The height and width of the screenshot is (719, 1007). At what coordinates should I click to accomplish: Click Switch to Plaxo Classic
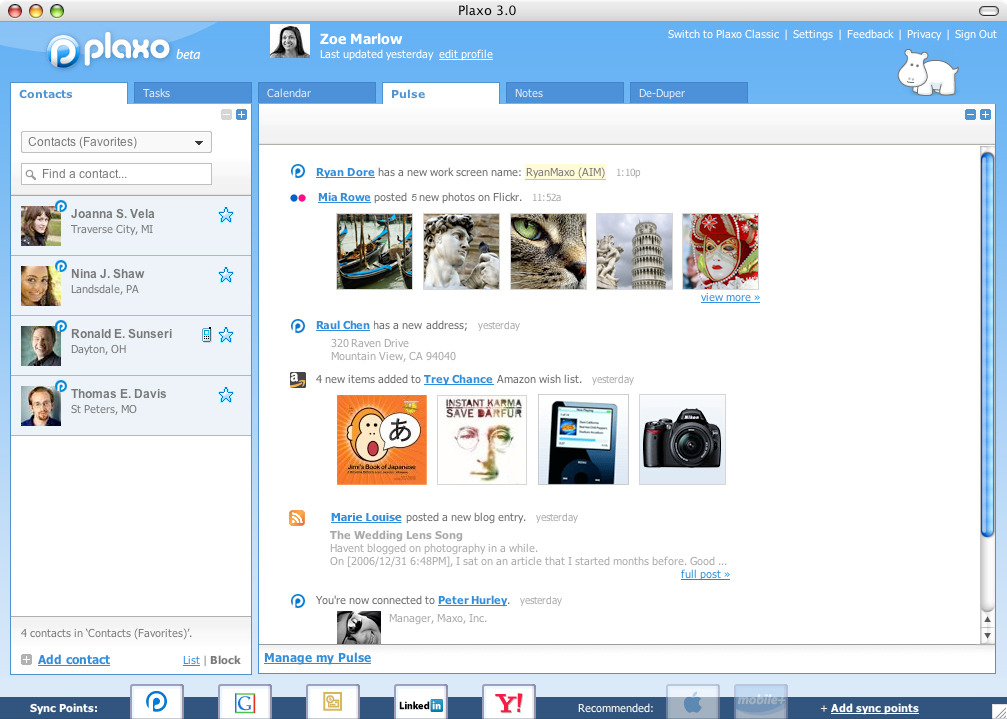723,35
